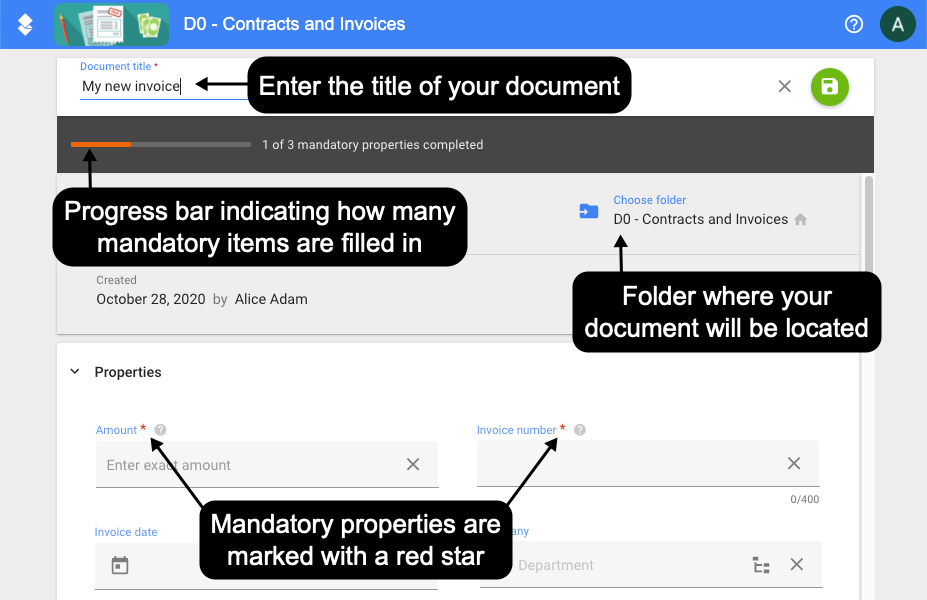Clear the Department field
The height and width of the screenshot is (600, 927).
(x=796, y=565)
